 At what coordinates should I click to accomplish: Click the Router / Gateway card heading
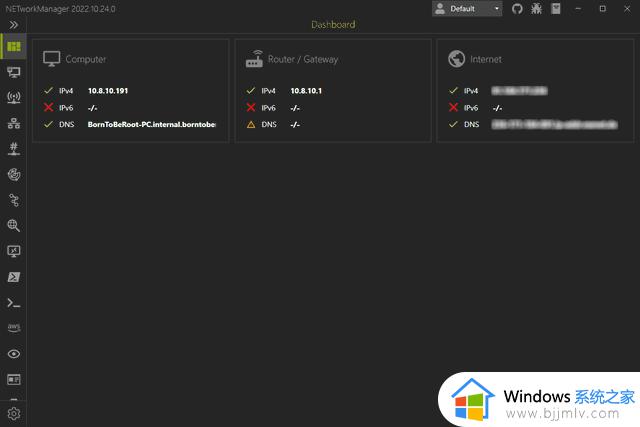coord(303,59)
